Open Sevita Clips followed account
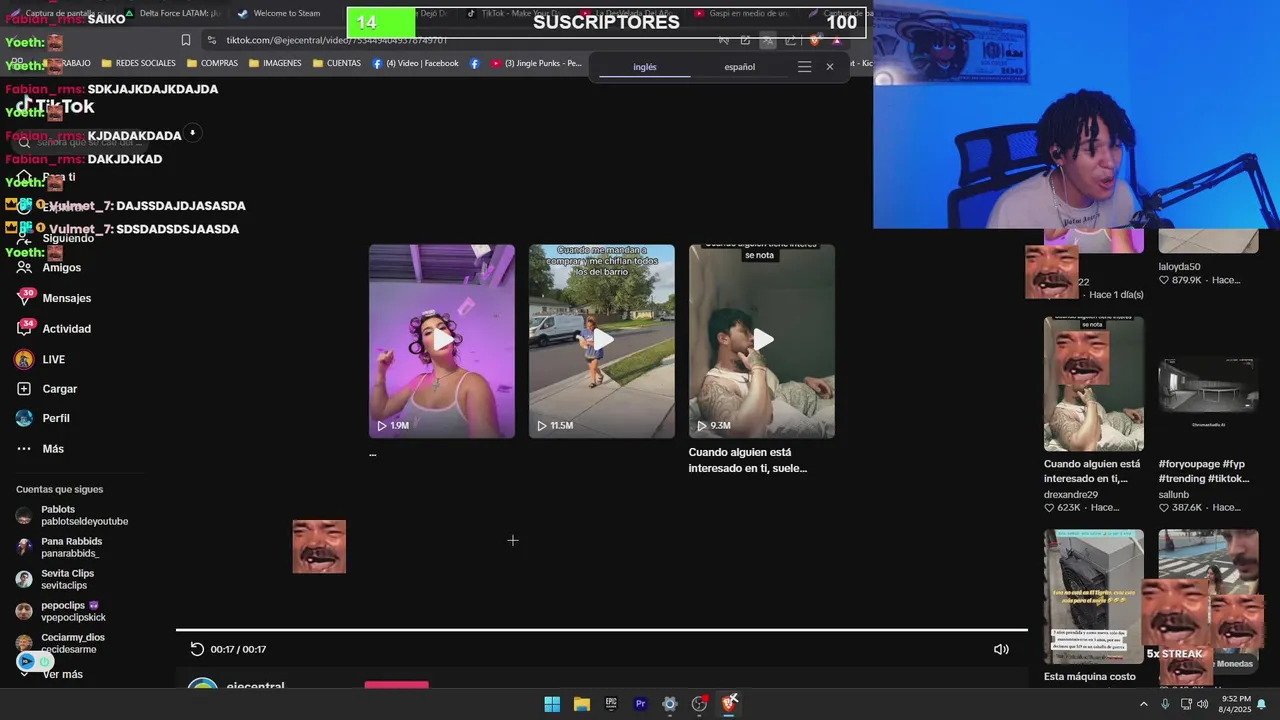The image size is (1280, 720). tap(56, 579)
